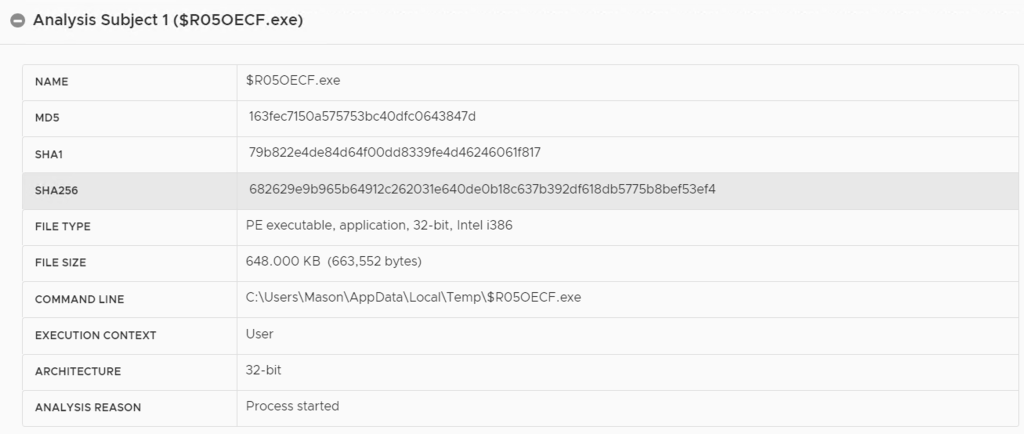Image resolution: width=1024 pixels, height=434 pixels.
Task: Click the MD5 hash value
Action: (x=362, y=116)
